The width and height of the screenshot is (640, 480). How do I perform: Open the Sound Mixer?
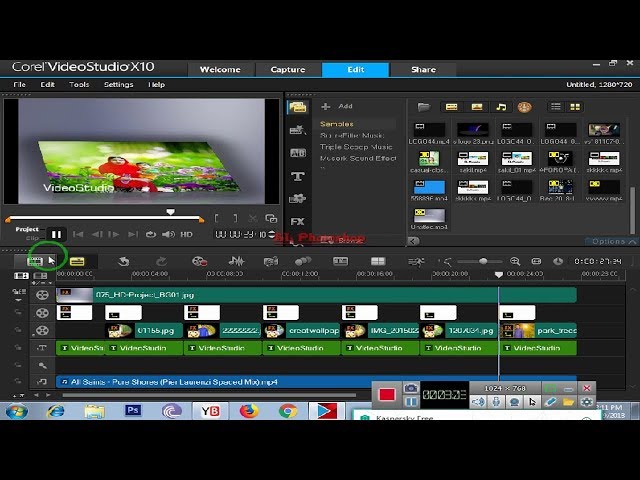(236, 261)
